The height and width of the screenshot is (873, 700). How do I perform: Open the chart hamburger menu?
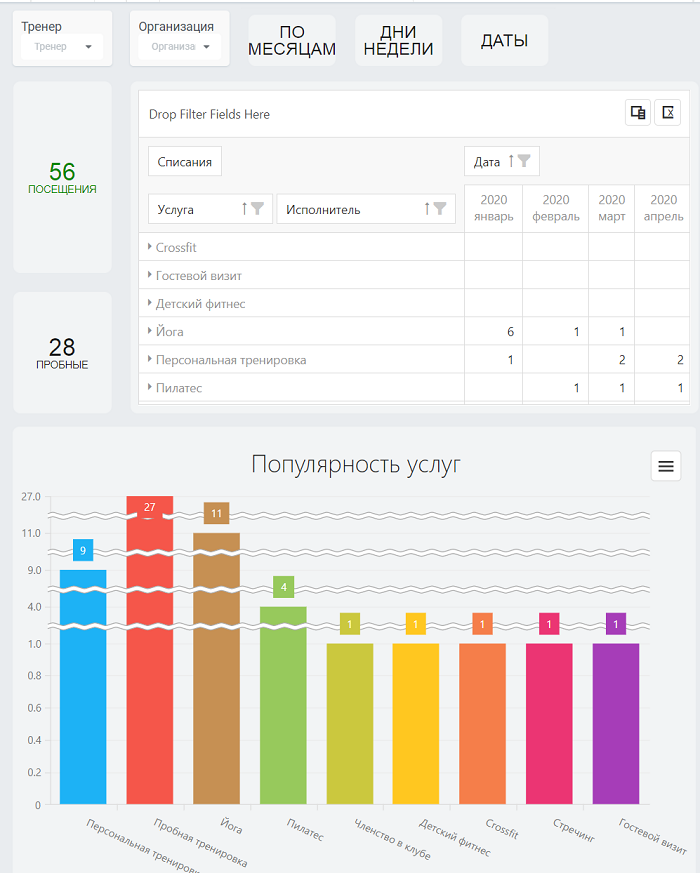666,466
